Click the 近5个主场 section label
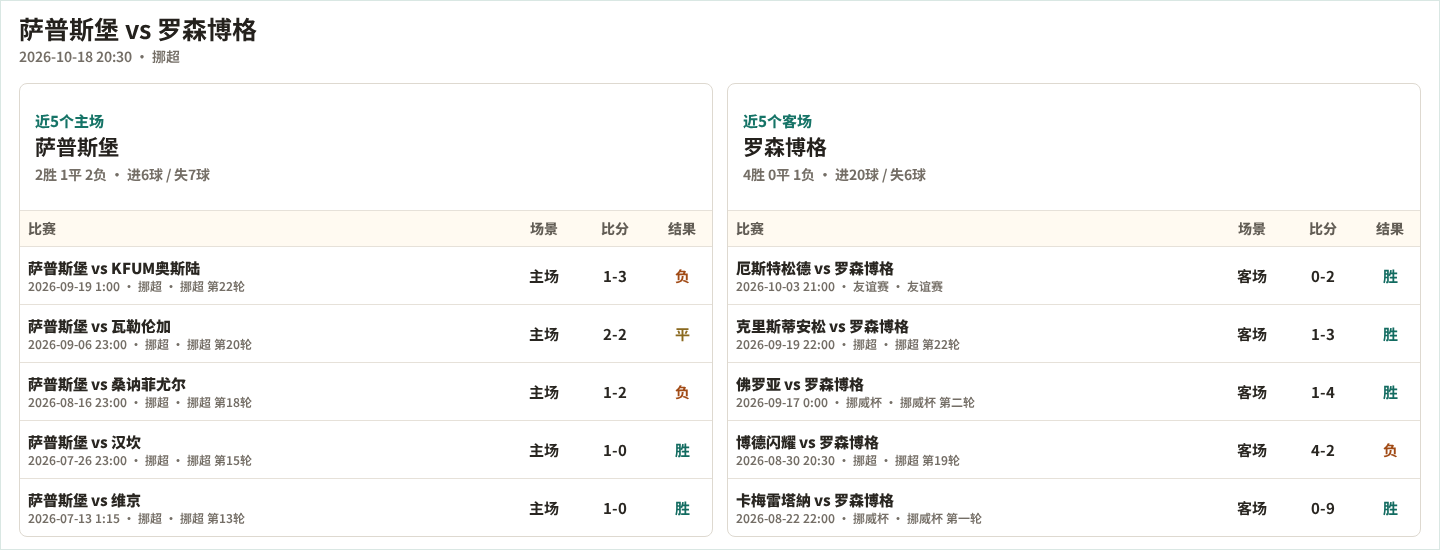Viewport: 1440px width, 550px height. coord(69,121)
